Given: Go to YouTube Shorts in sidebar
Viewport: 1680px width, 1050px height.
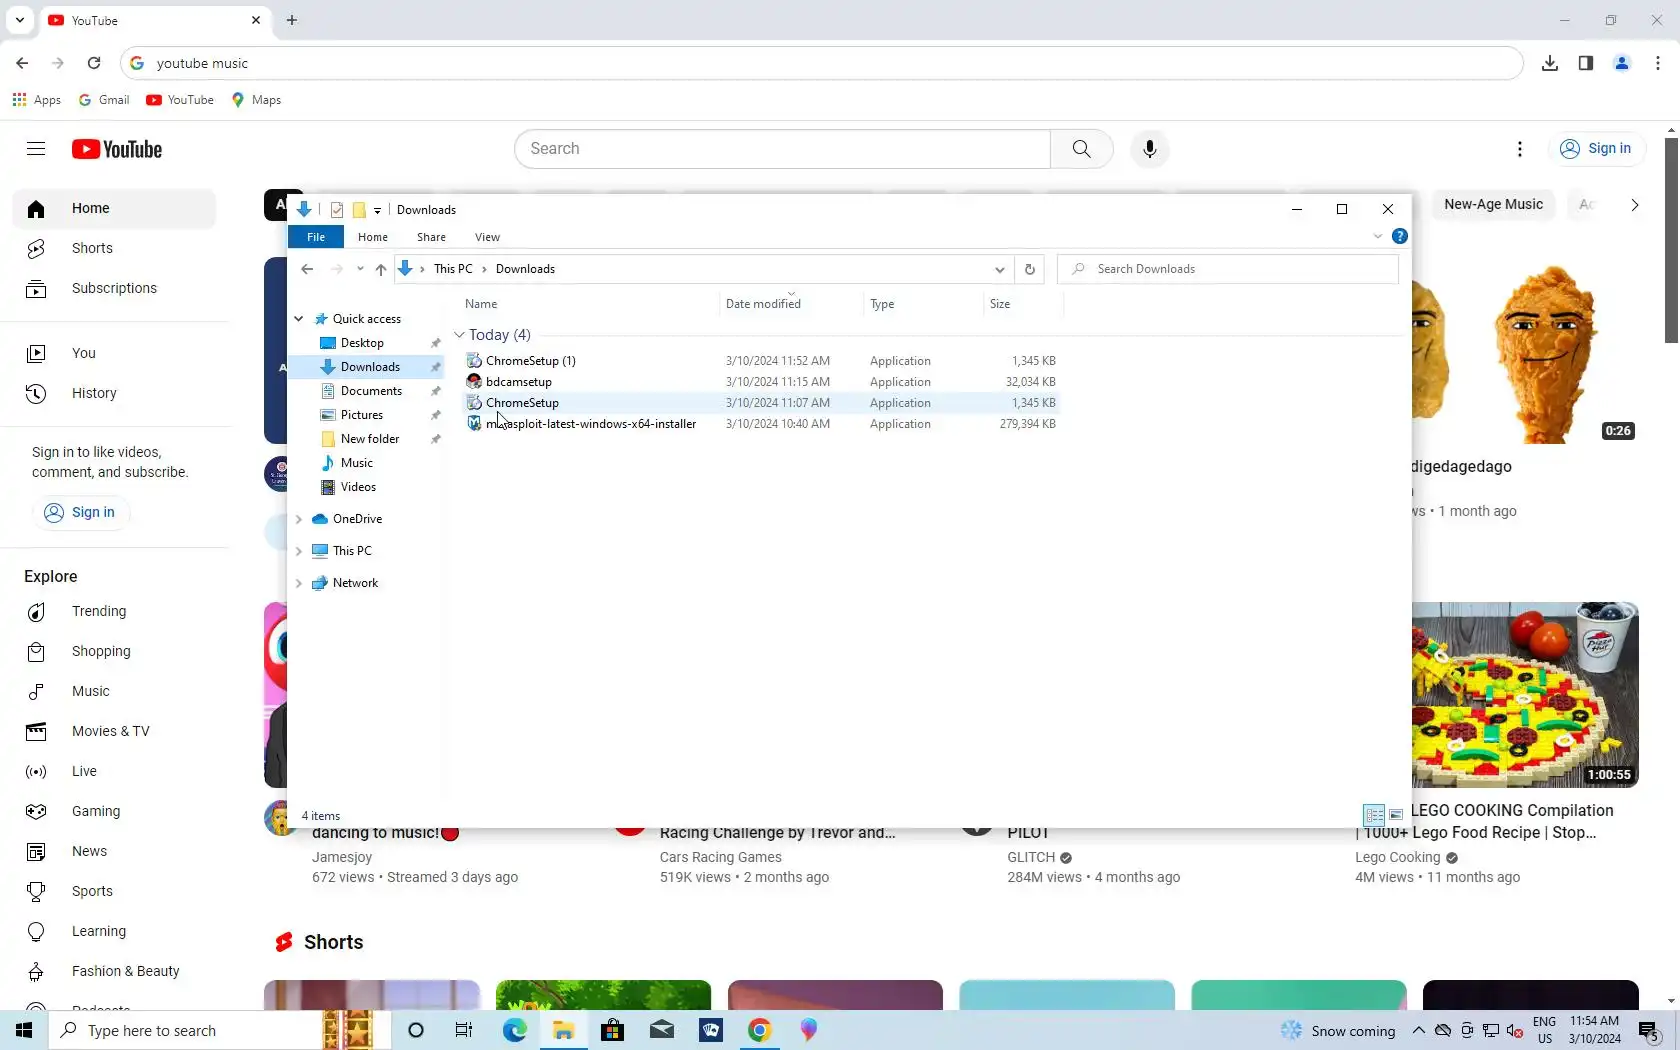Looking at the screenshot, I should point(114,248).
